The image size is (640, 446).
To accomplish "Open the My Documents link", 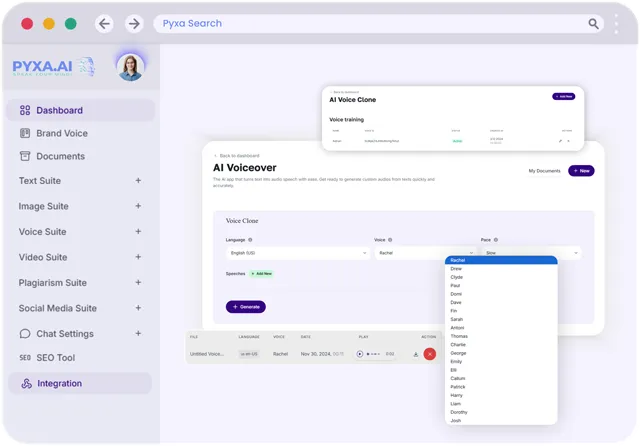I will point(544,171).
